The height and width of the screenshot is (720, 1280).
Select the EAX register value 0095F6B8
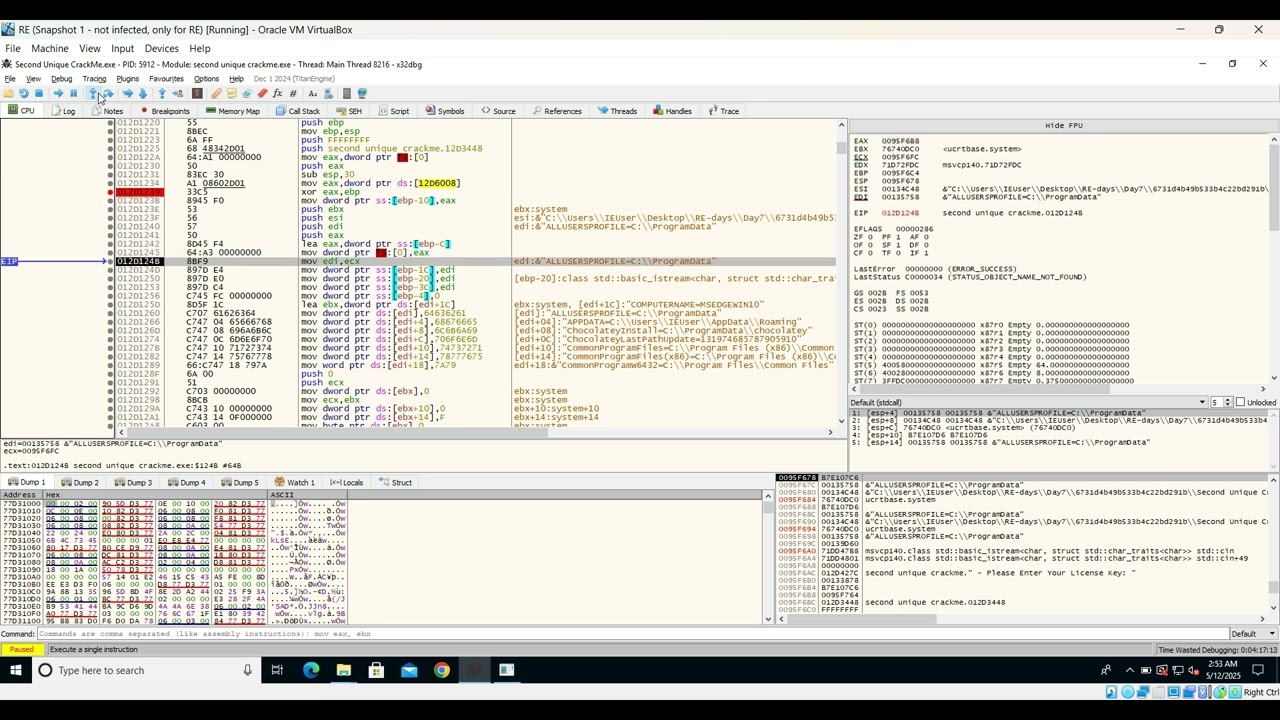(900, 141)
